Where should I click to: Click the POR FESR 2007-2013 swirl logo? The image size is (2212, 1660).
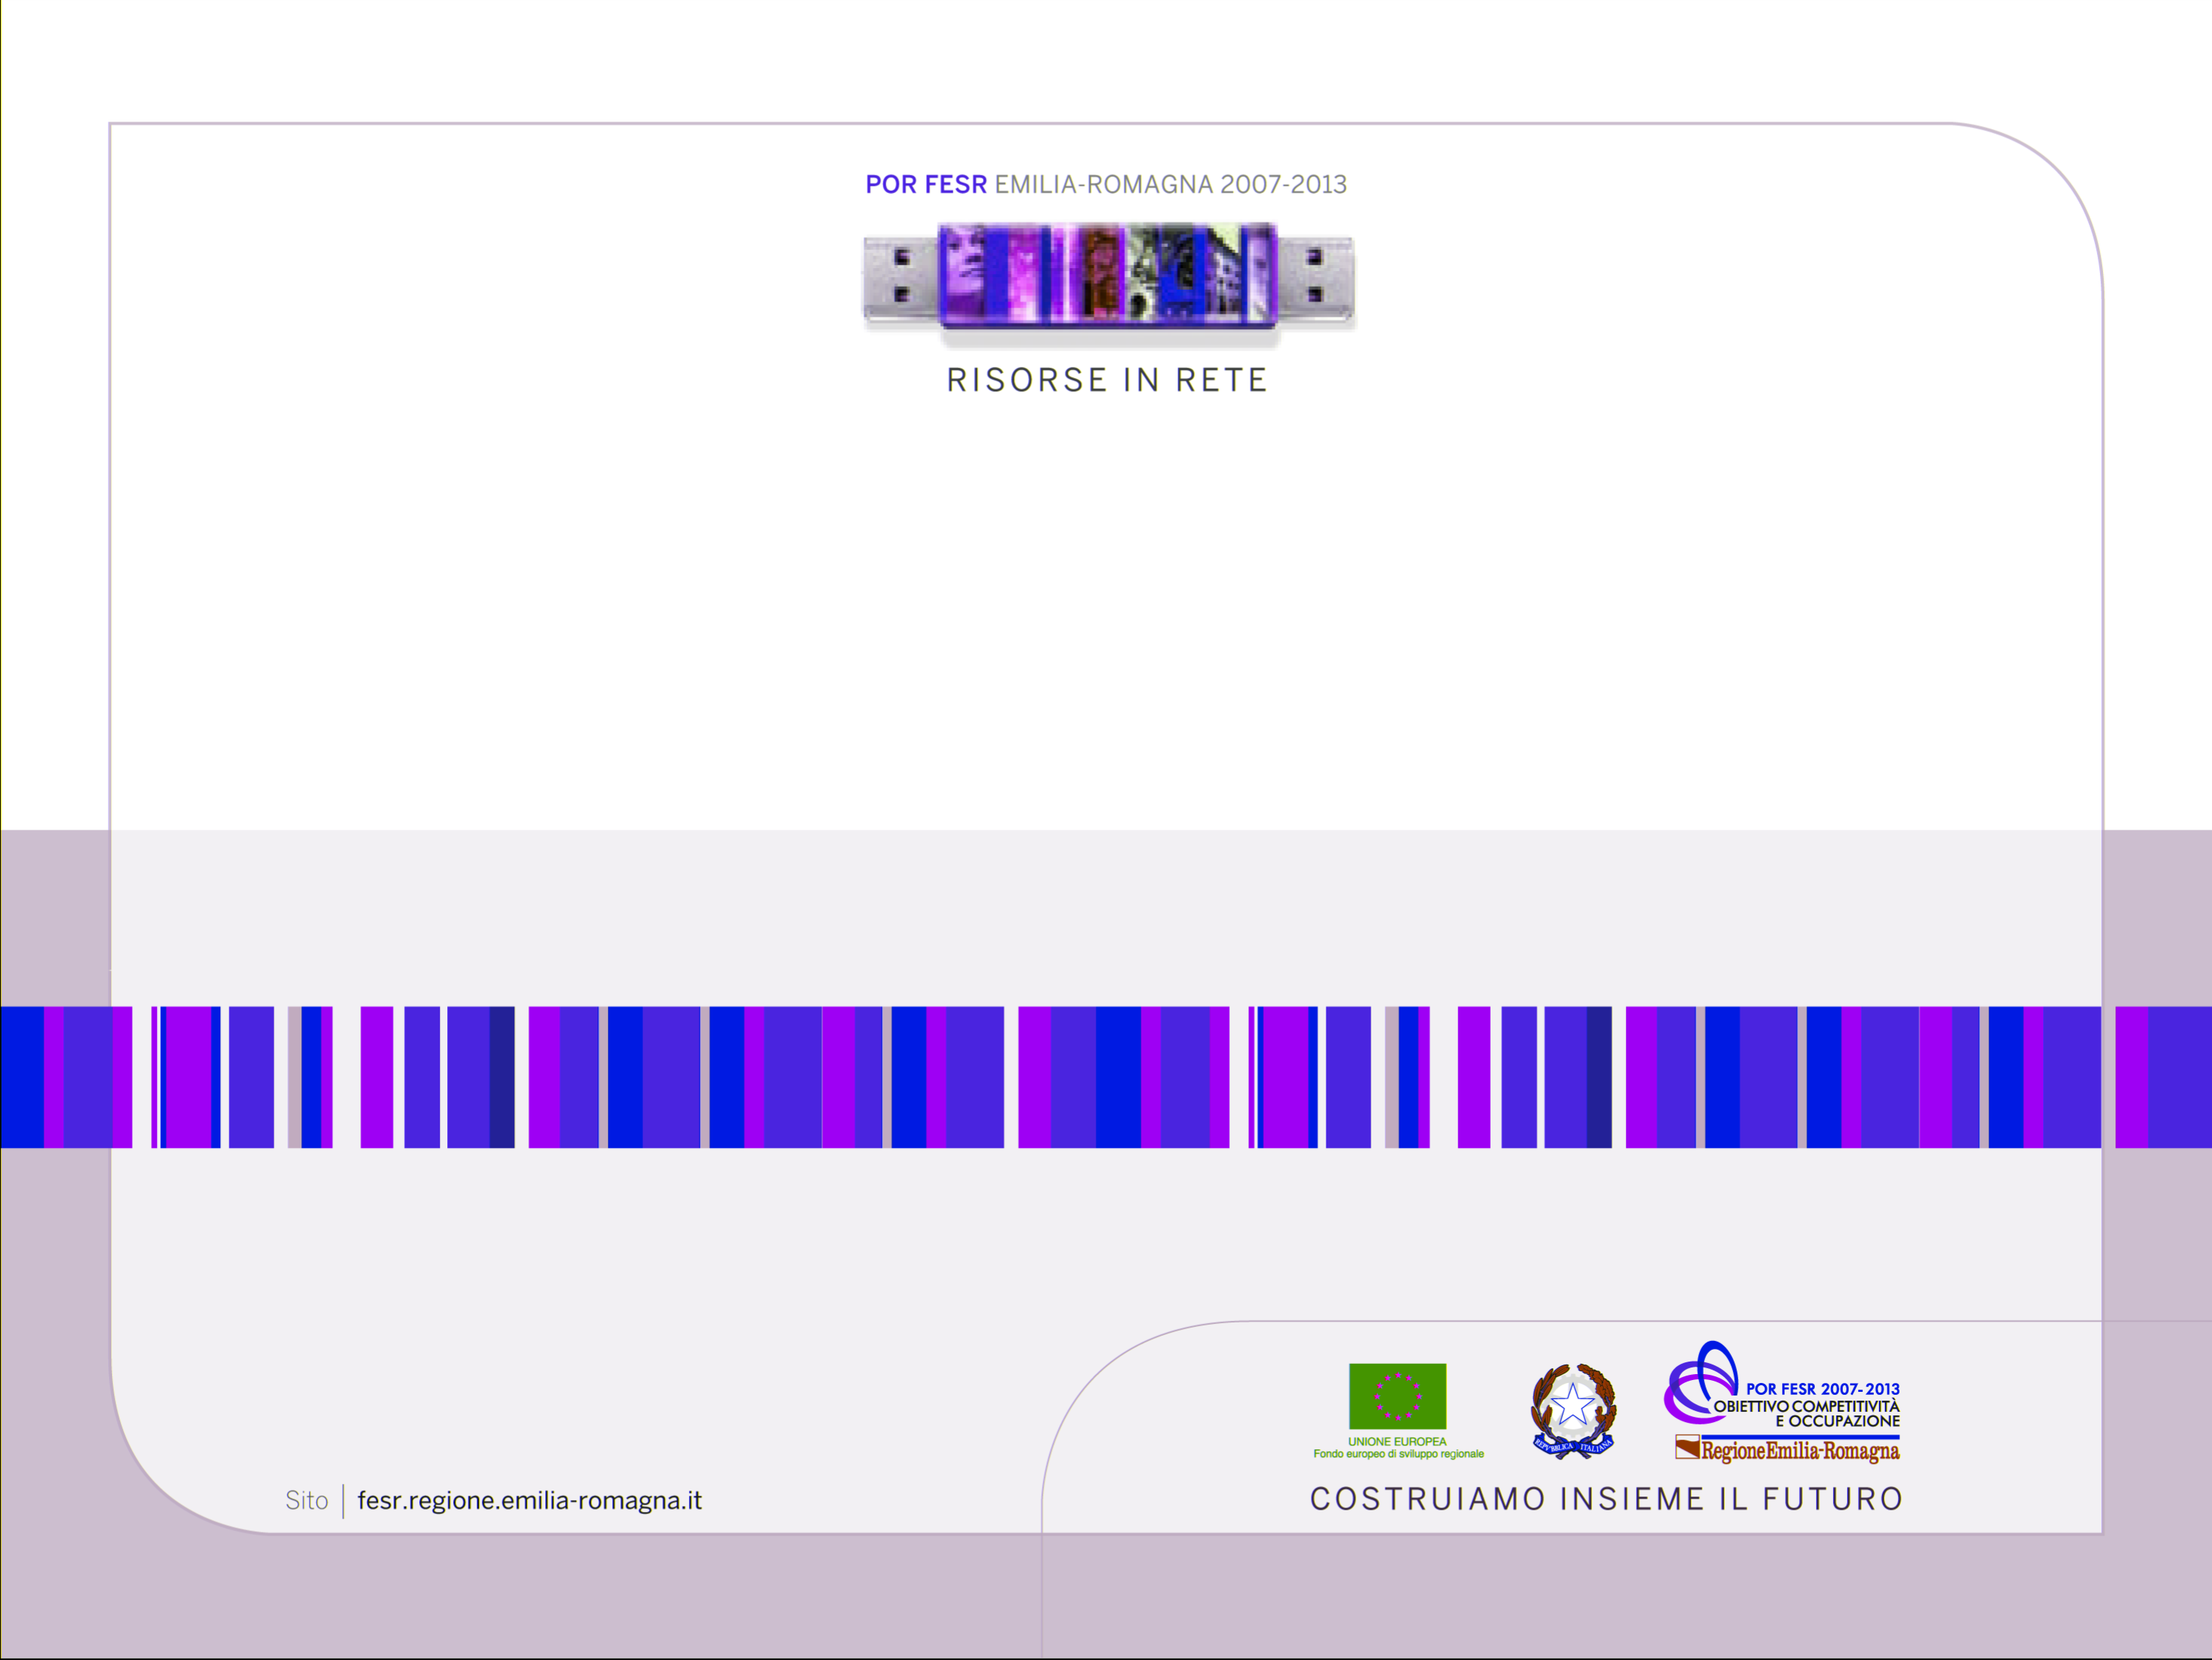click(1701, 1383)
